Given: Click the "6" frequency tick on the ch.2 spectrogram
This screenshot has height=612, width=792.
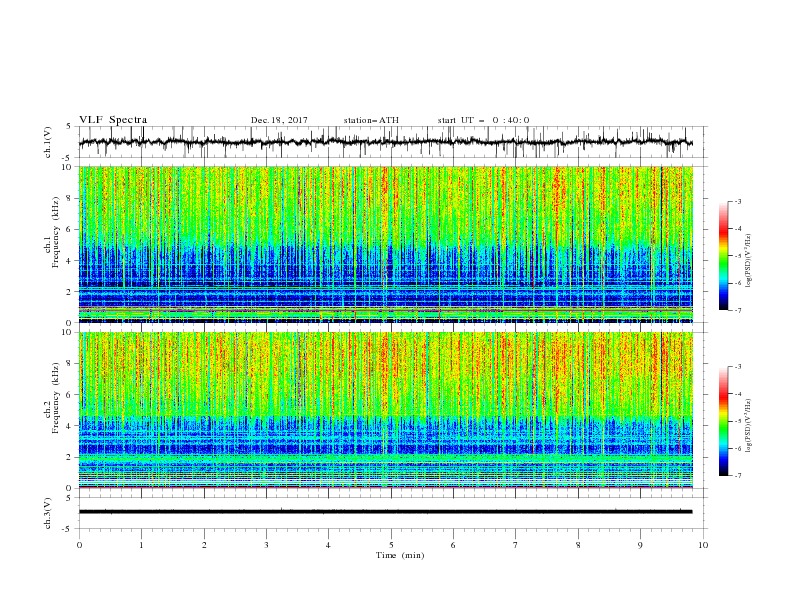Looking at the screenshot, I should click(69, 394).
